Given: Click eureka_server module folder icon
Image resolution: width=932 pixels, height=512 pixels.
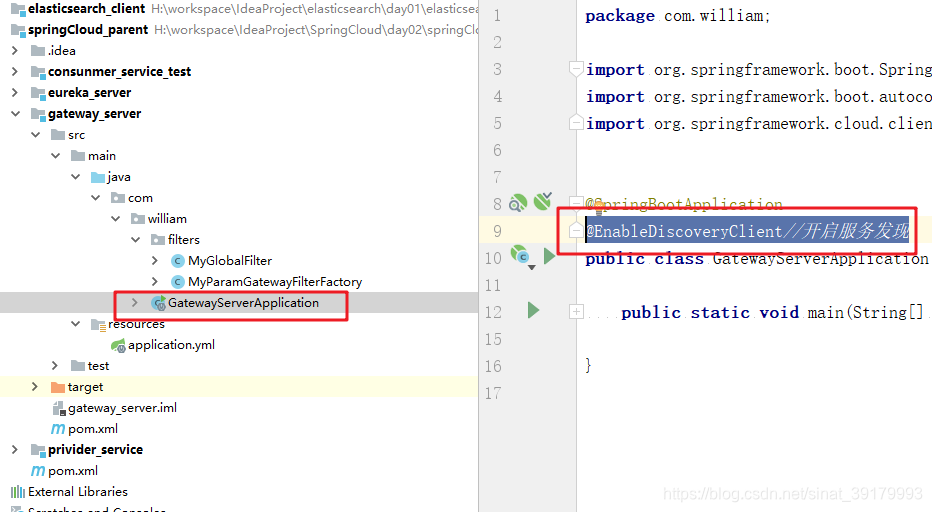Looking at the screenshot, I should coord(38,93).
